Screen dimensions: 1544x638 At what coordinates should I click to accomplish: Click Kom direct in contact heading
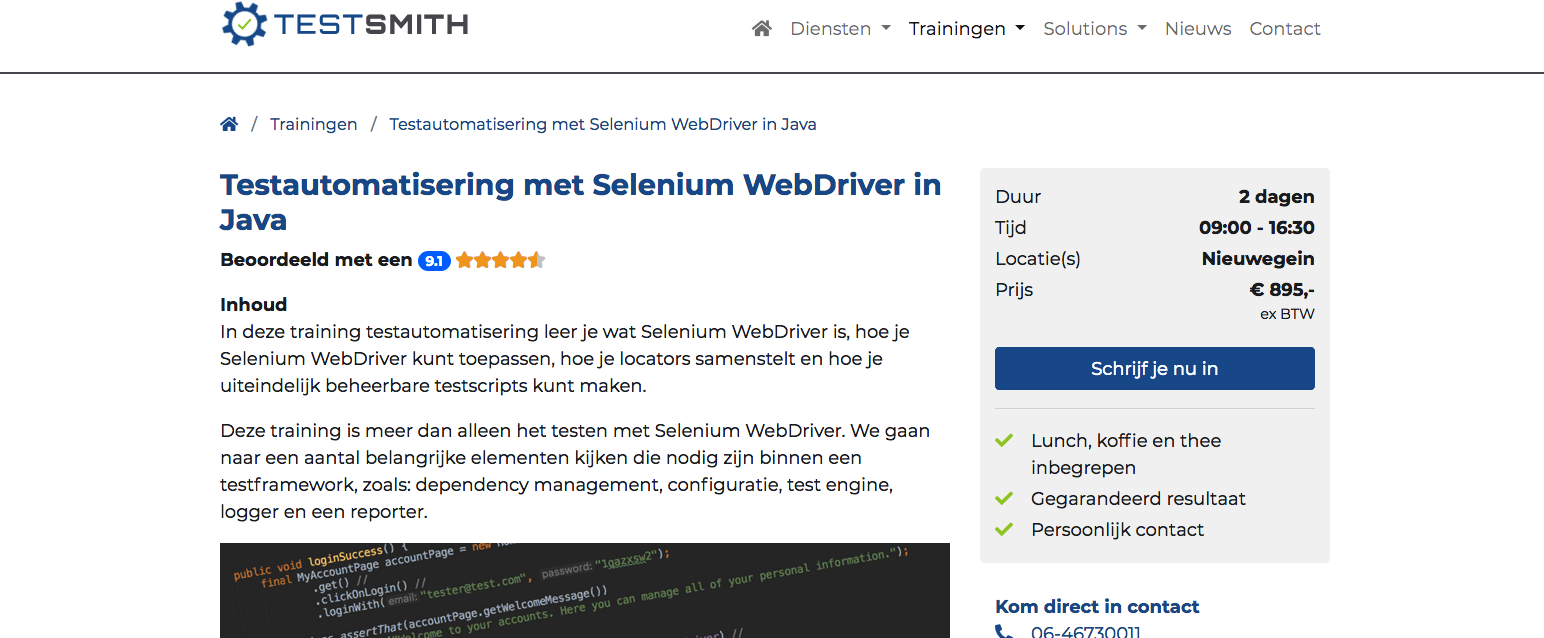click(1097, 606)
